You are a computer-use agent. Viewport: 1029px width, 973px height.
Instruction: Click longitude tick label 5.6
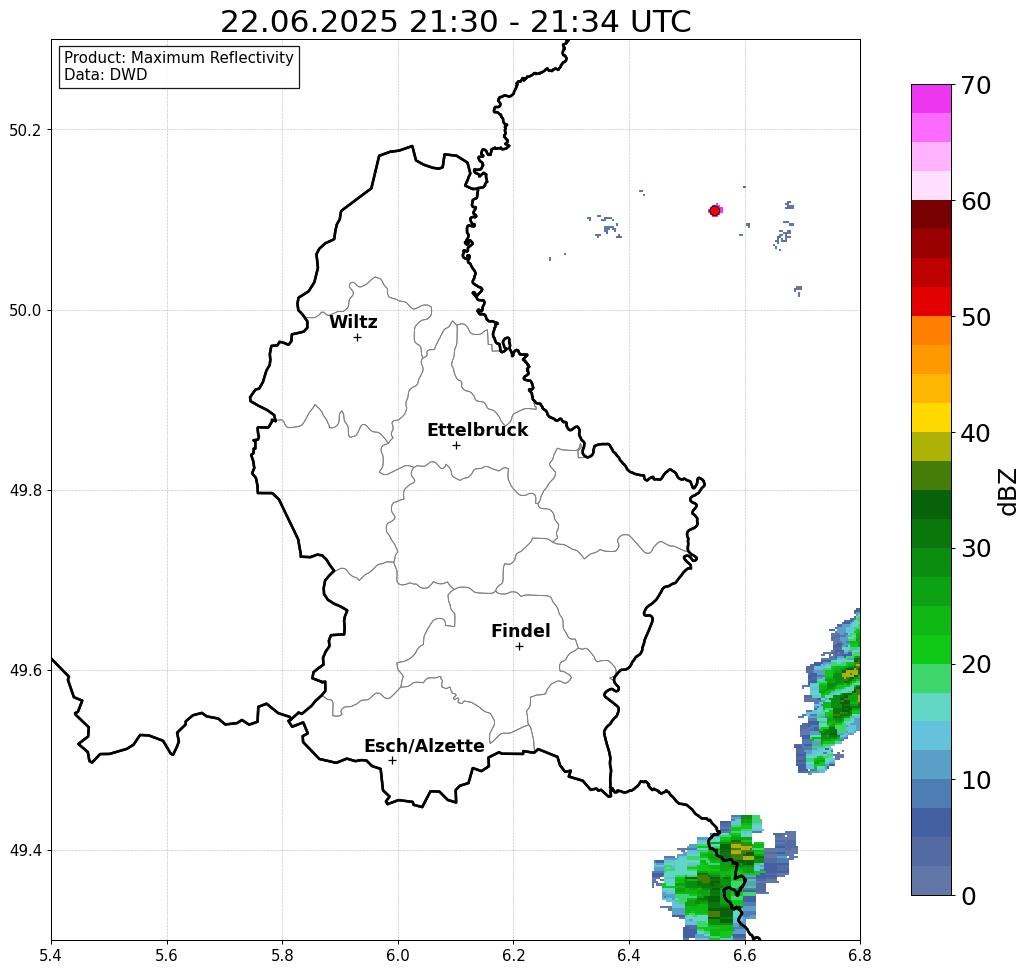167,955
